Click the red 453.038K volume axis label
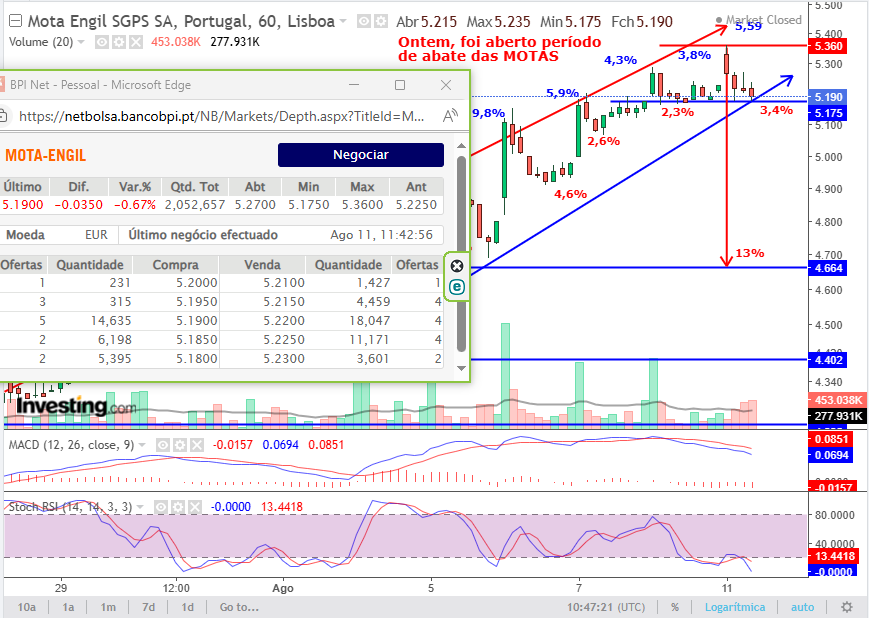 coord(838,400)
